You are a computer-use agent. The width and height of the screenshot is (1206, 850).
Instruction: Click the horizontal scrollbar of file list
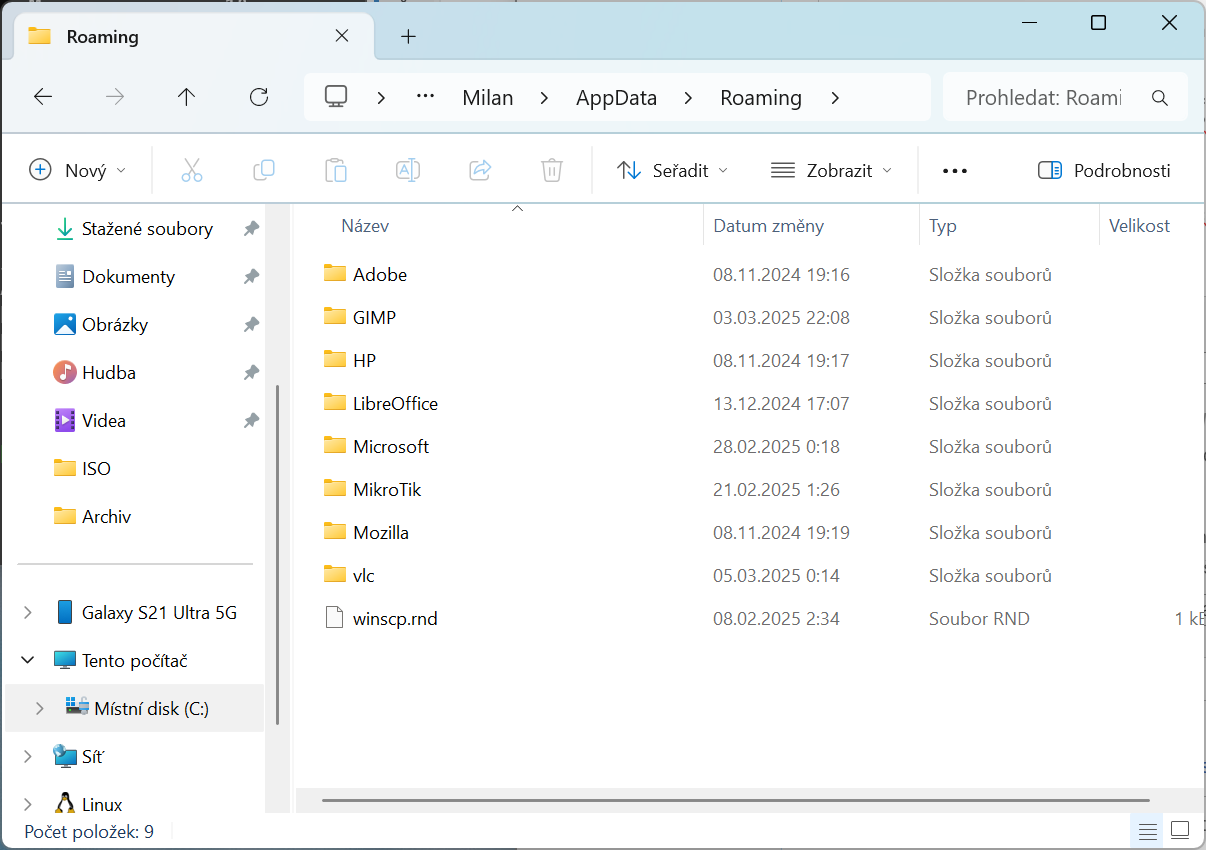tap(735, 800)
